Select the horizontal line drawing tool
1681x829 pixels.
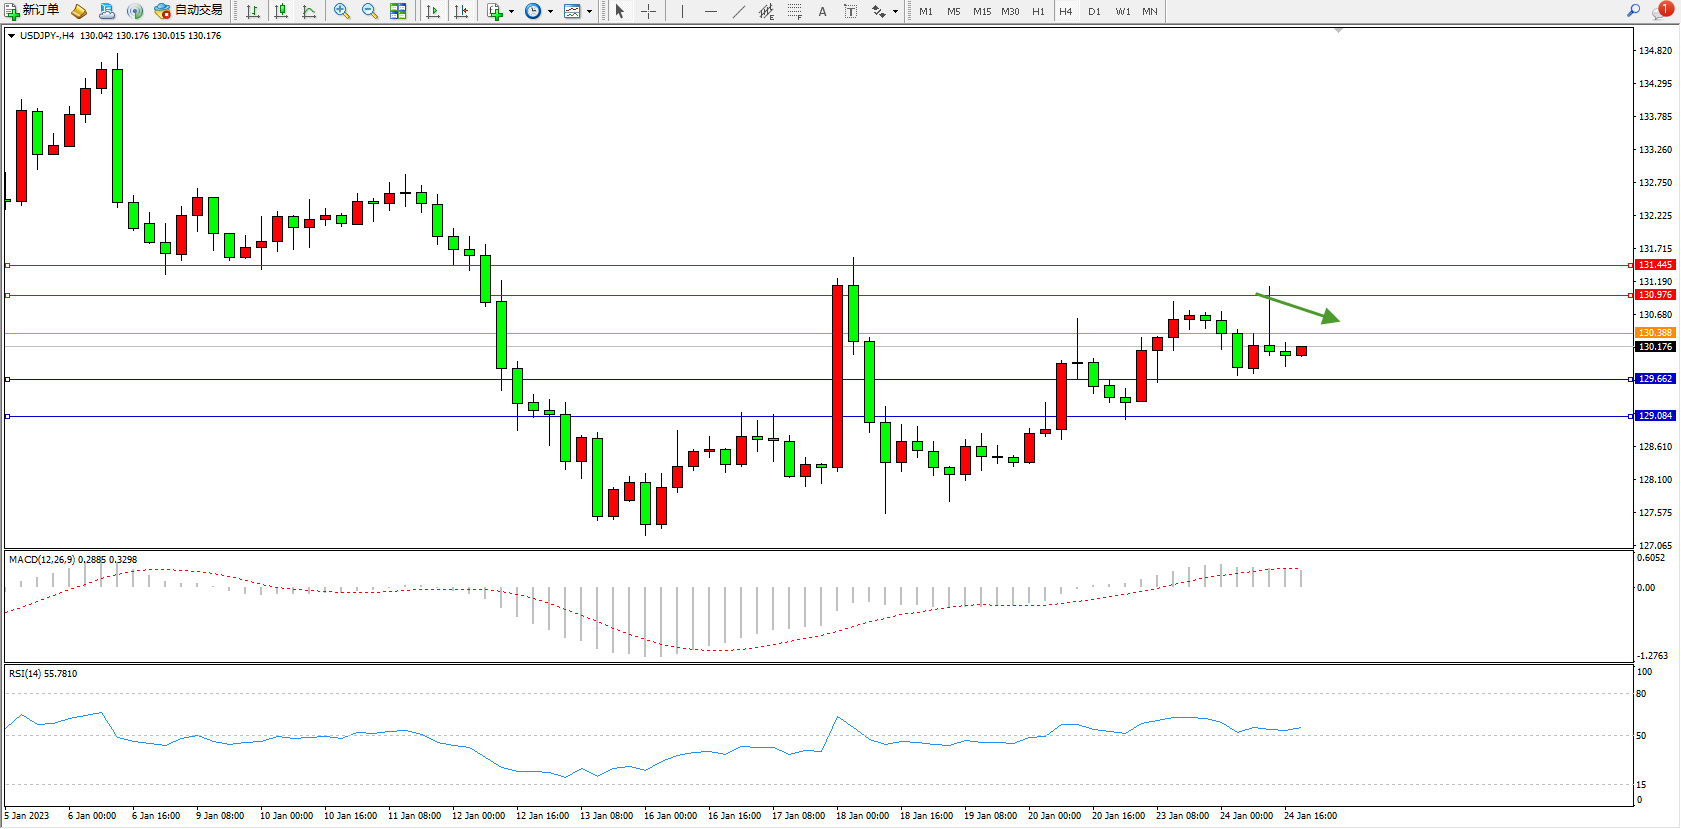pyautogui.click(x=710, y=11)
